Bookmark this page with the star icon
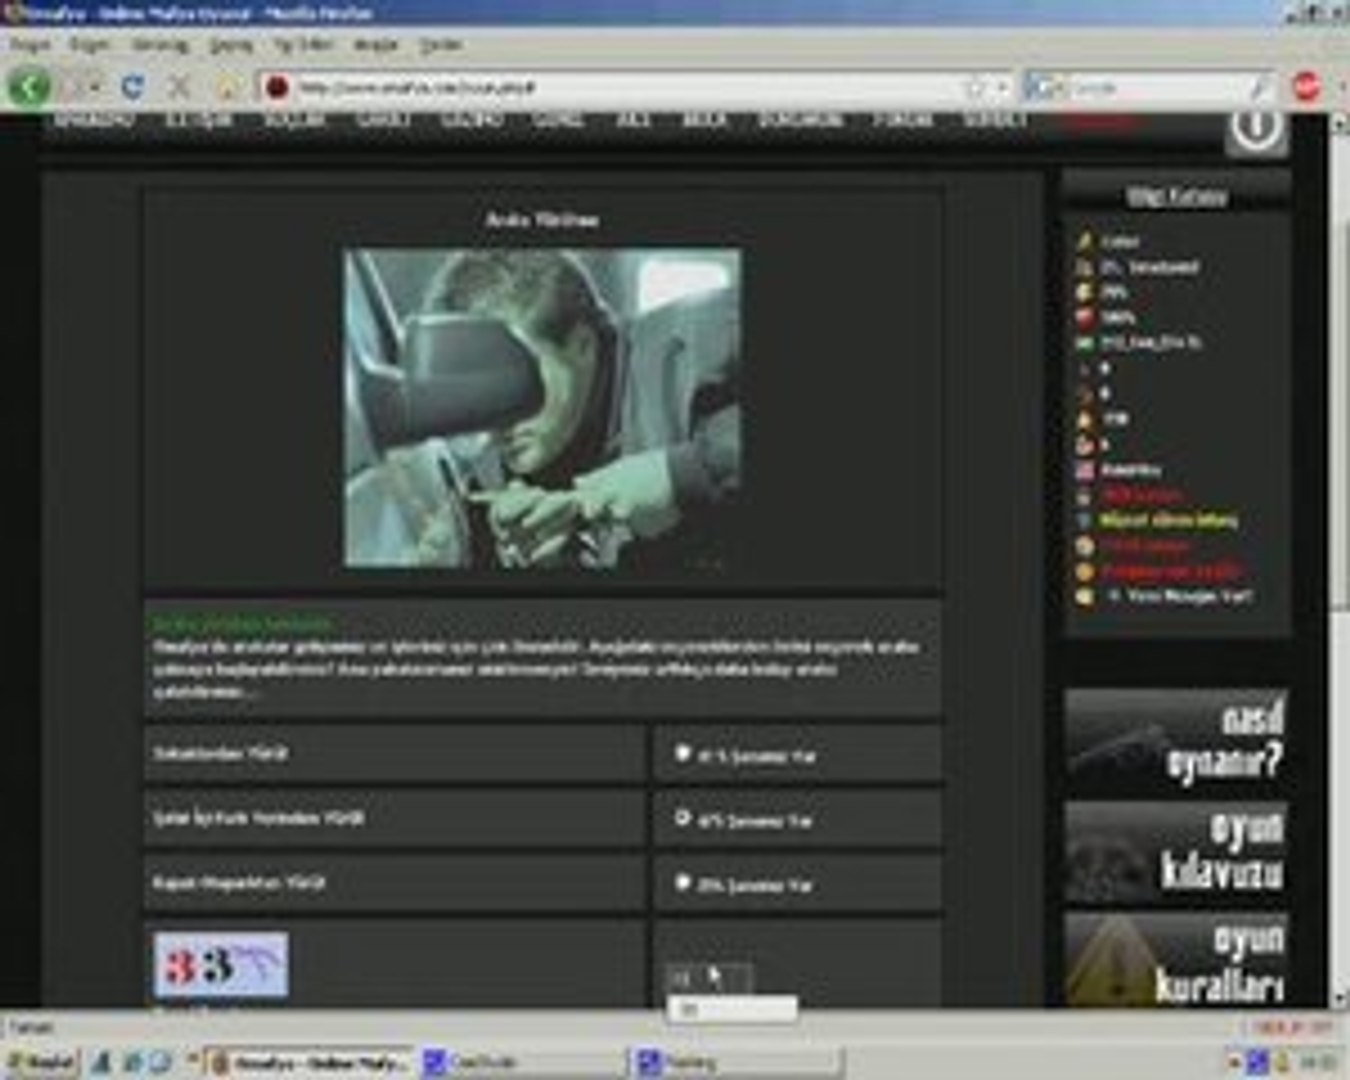The height and width of the screenshot is (1080, 1350). point(976,88)
